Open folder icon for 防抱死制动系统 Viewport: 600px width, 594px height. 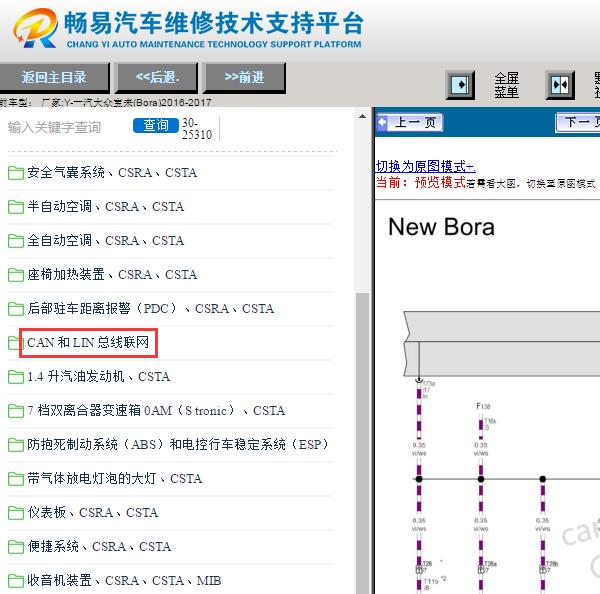coord(16,446)
